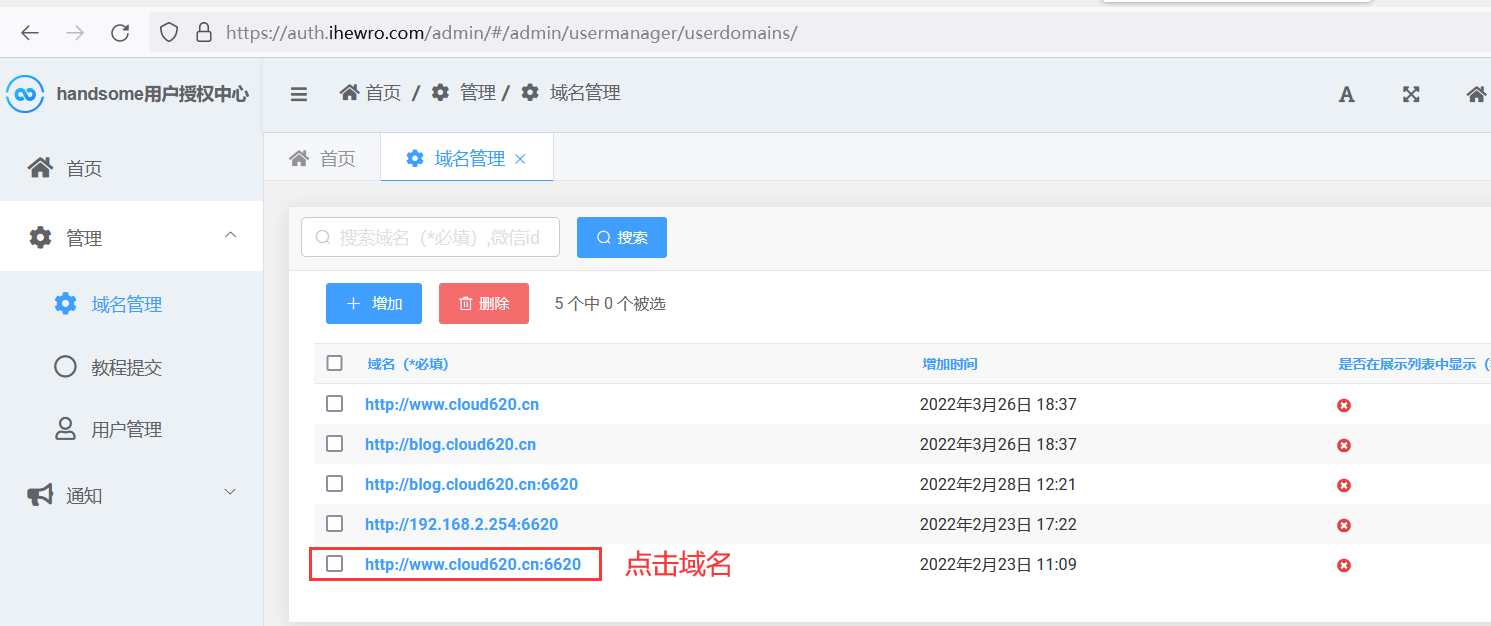The image size is (1491, 626).
Task: Open font size settings (A icon)
Action: tap(1347, 94)
